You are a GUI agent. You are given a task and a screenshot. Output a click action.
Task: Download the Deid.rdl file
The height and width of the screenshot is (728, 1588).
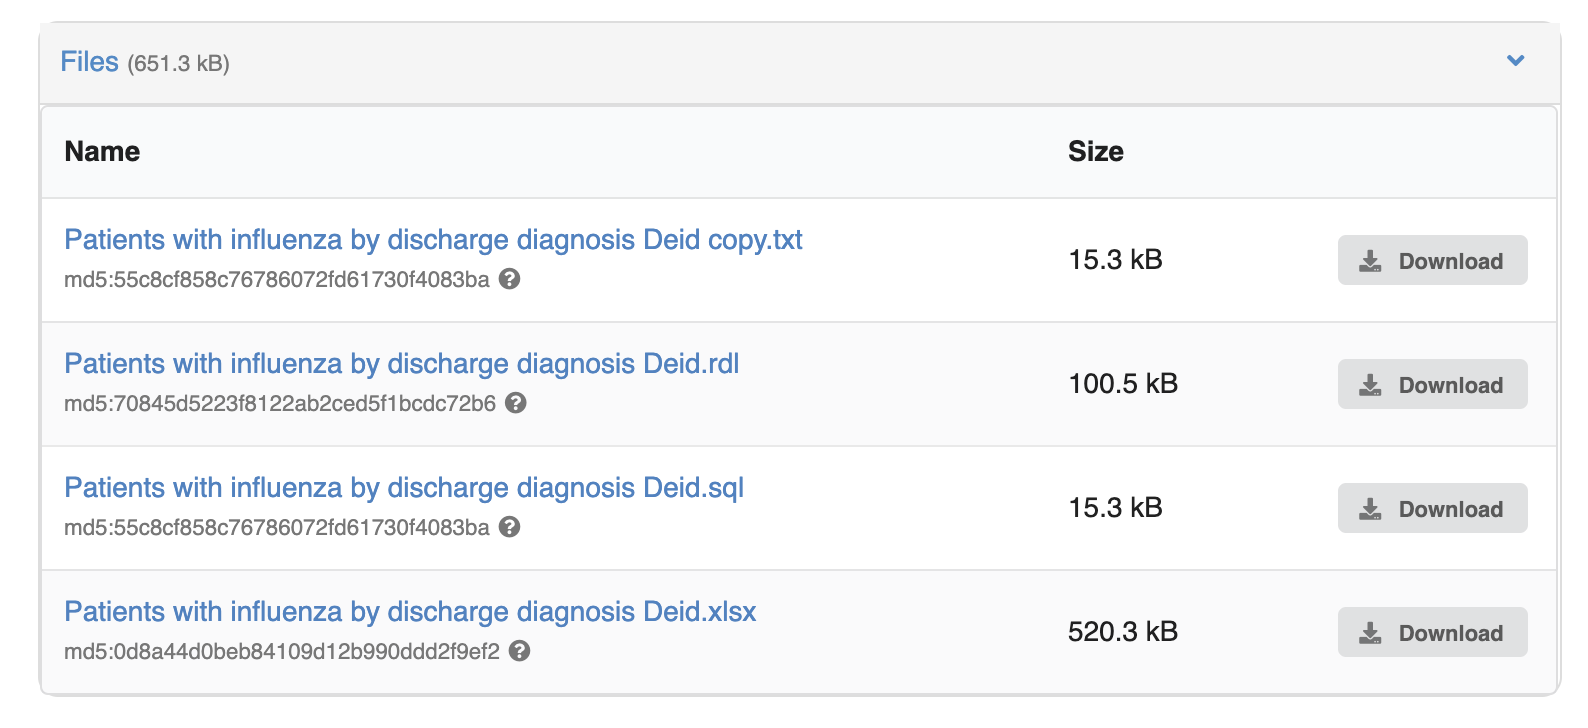[x=1431, y=385]
